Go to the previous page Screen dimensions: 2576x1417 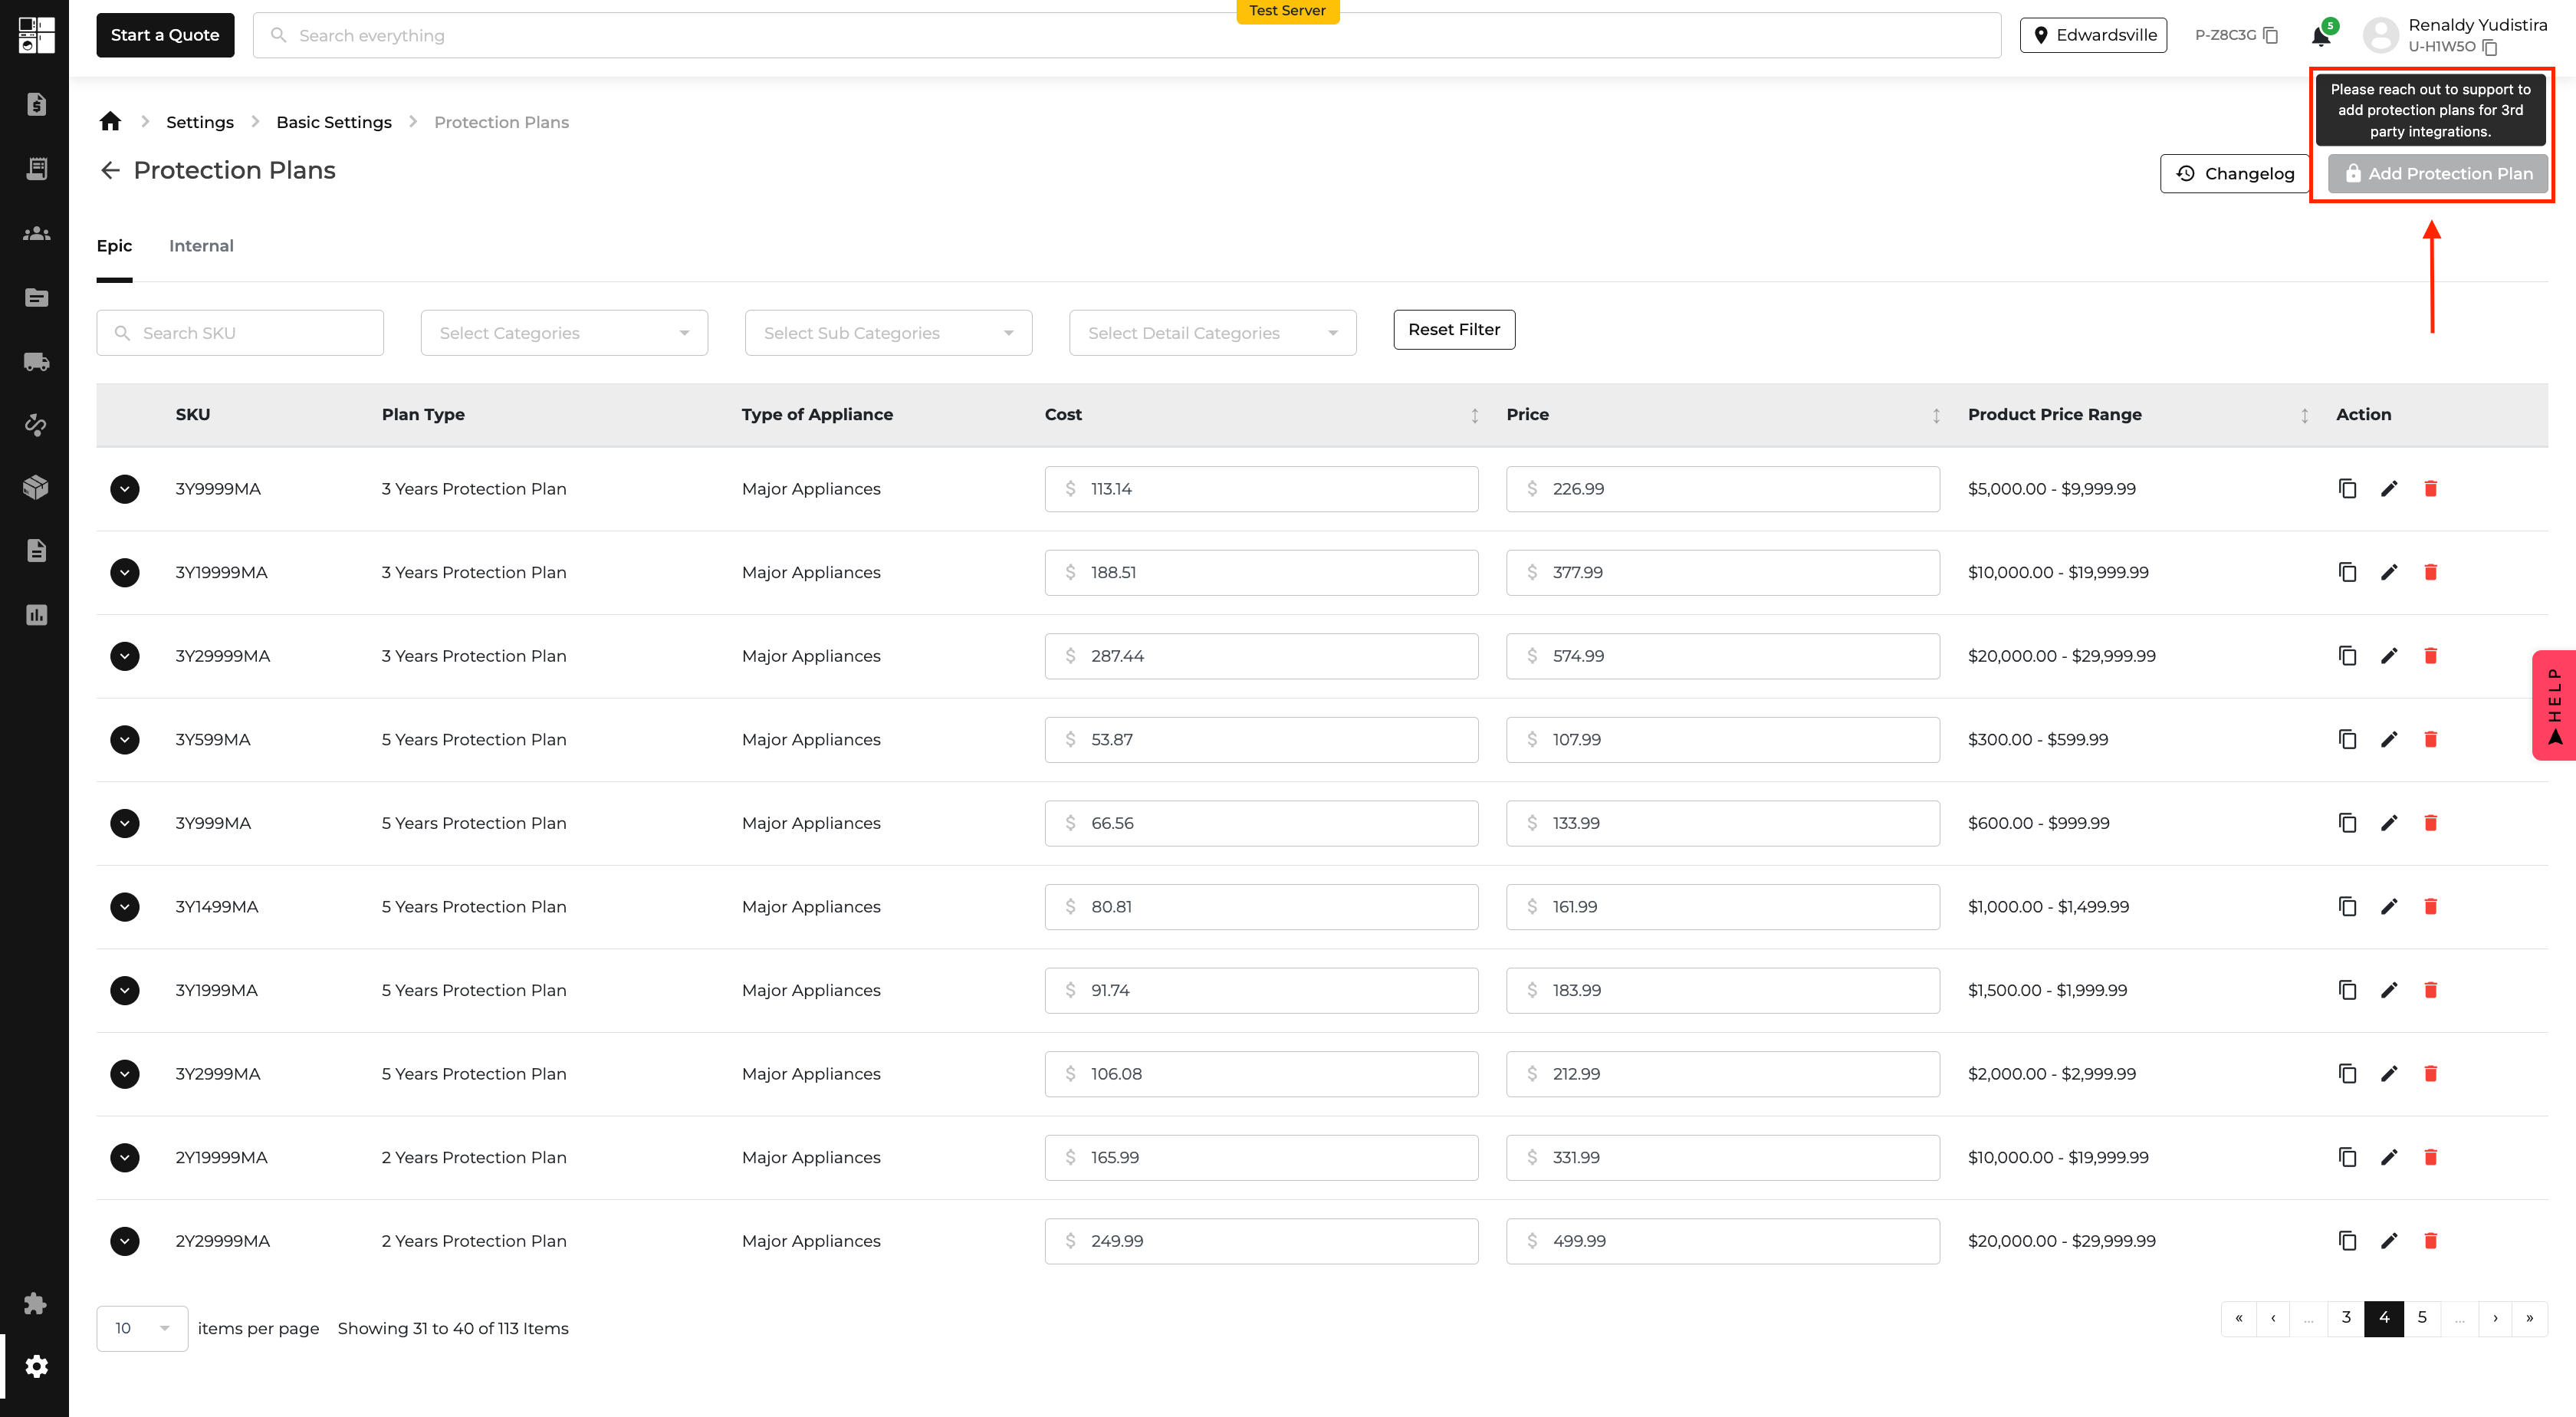point(2273,1318)
